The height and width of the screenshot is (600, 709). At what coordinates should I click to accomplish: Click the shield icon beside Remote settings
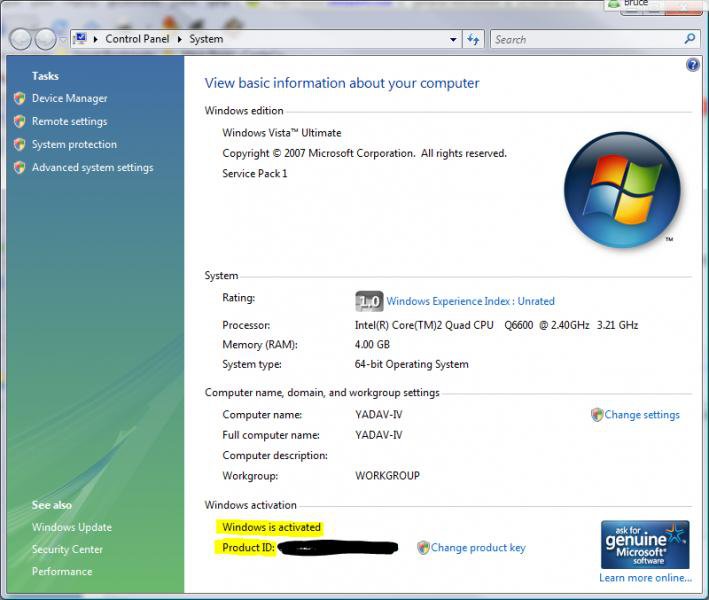[x=19, y=121]
